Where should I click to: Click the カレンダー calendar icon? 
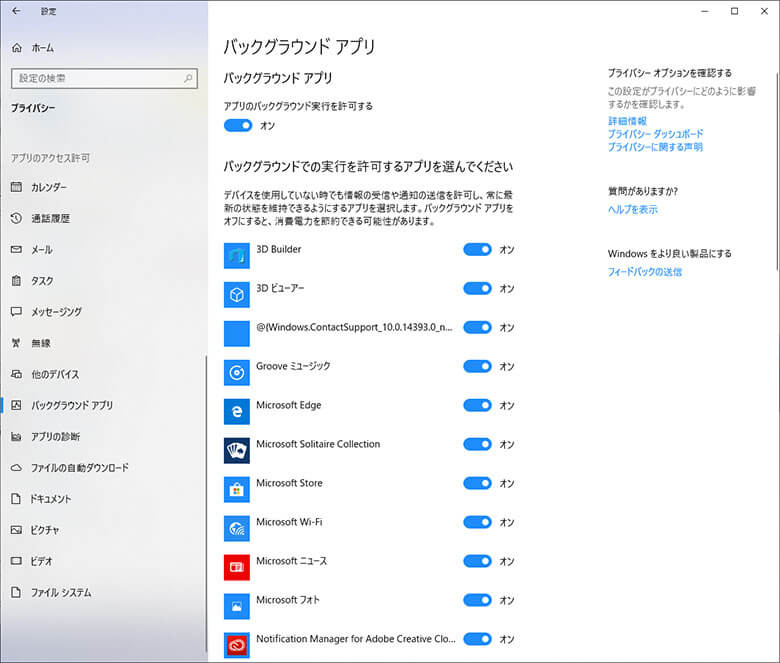pyautogui.click(x=16, y=187)
